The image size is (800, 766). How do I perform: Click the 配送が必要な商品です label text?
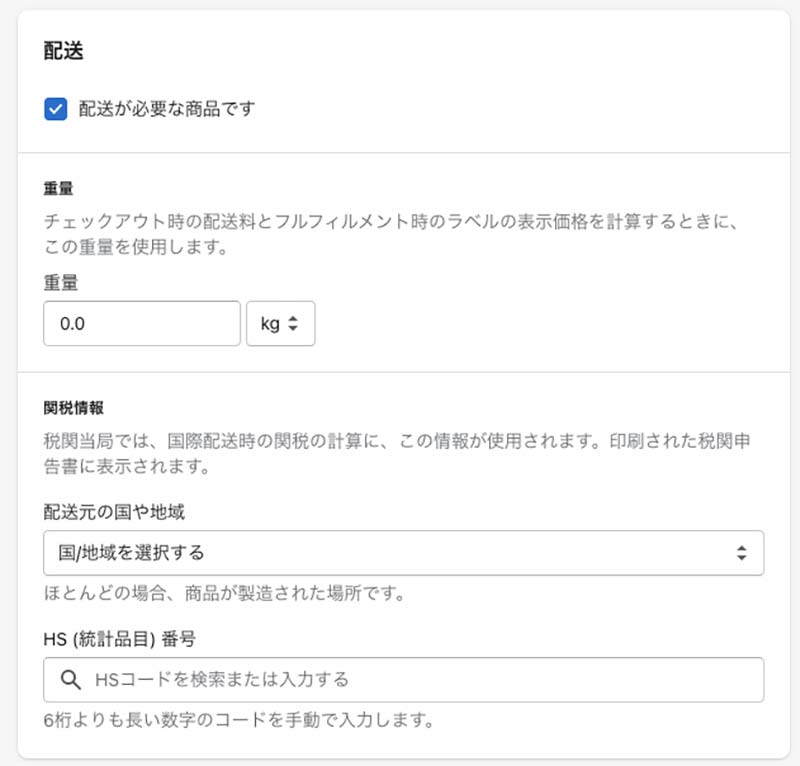167,108
